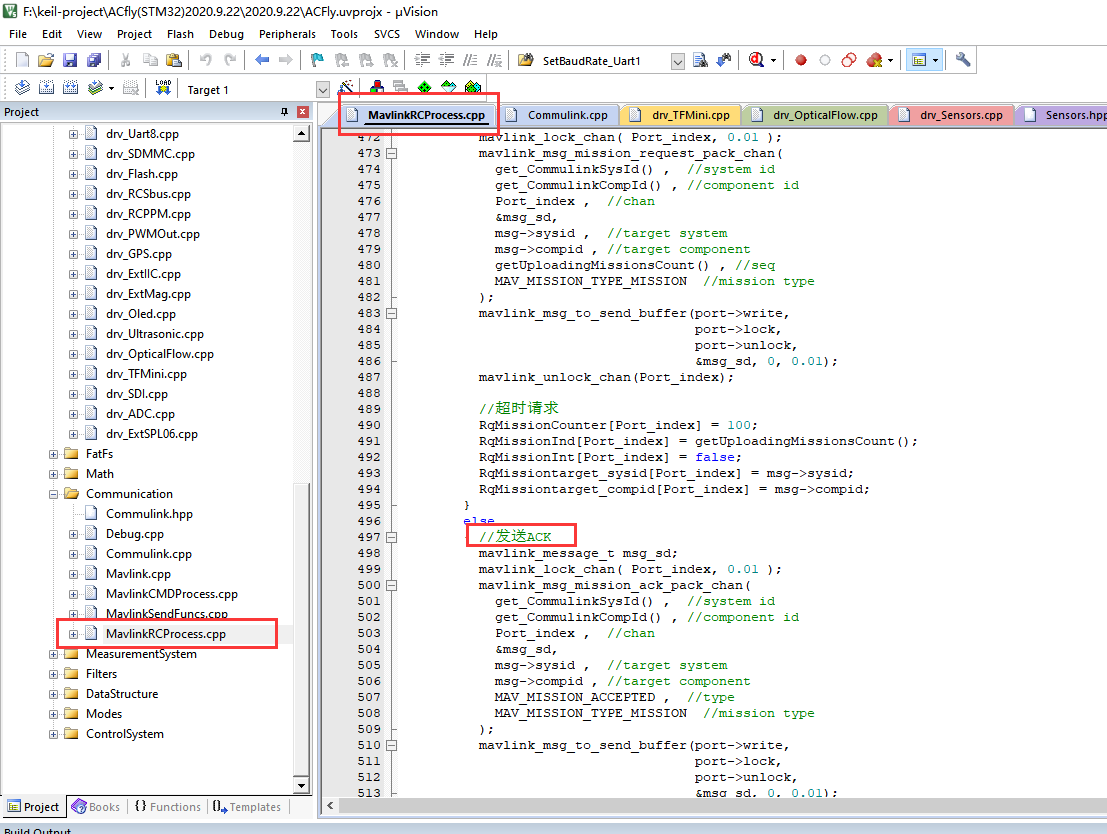
Task: Show the Functions panel tab
Action: 168,806
